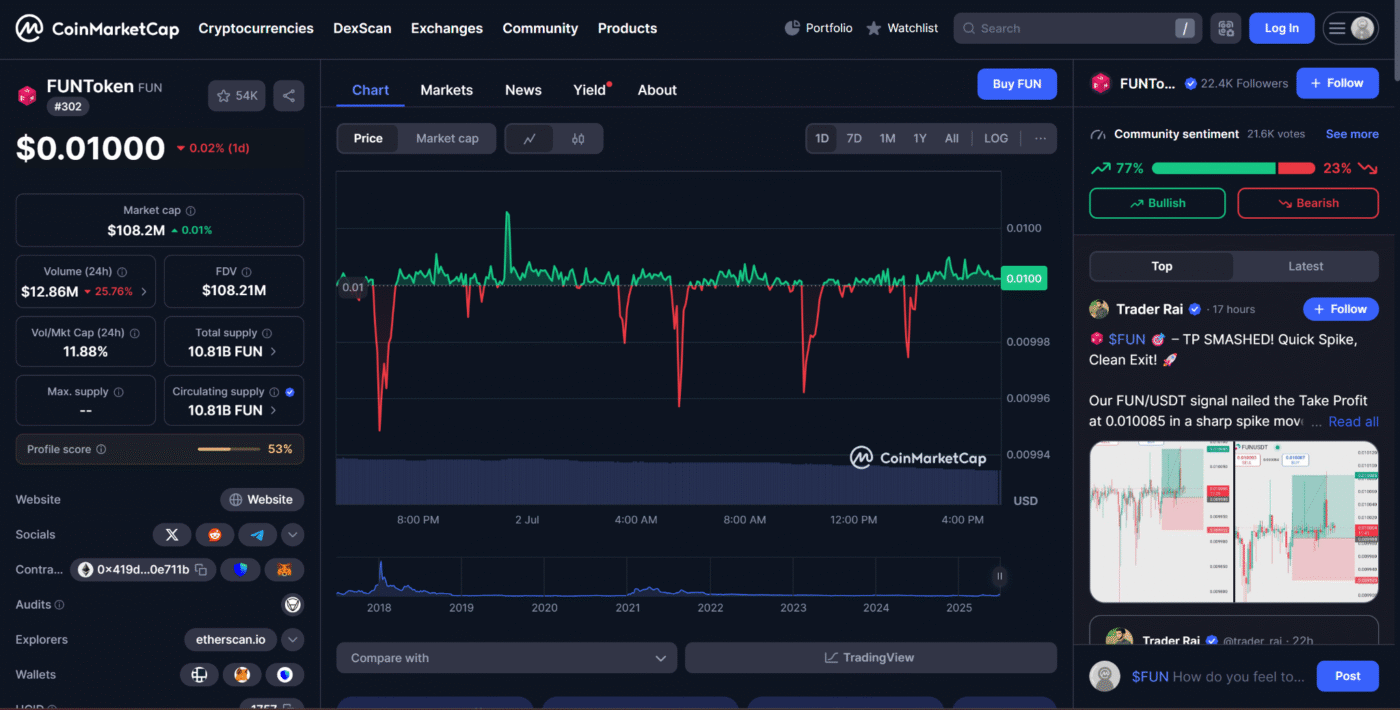Viewport: 1400px width, 710px height.
Task: Show info tooltip for Total supply
Action: coord(267,333)
